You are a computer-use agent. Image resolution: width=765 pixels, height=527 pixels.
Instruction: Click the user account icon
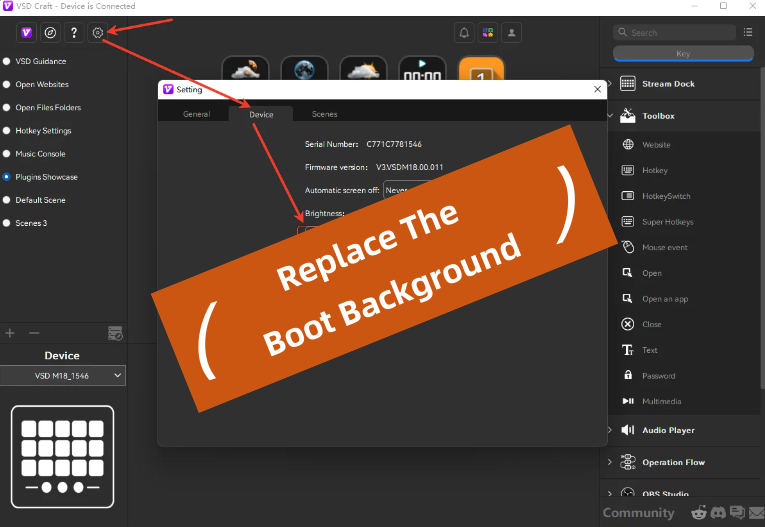[x=512, y=33]
